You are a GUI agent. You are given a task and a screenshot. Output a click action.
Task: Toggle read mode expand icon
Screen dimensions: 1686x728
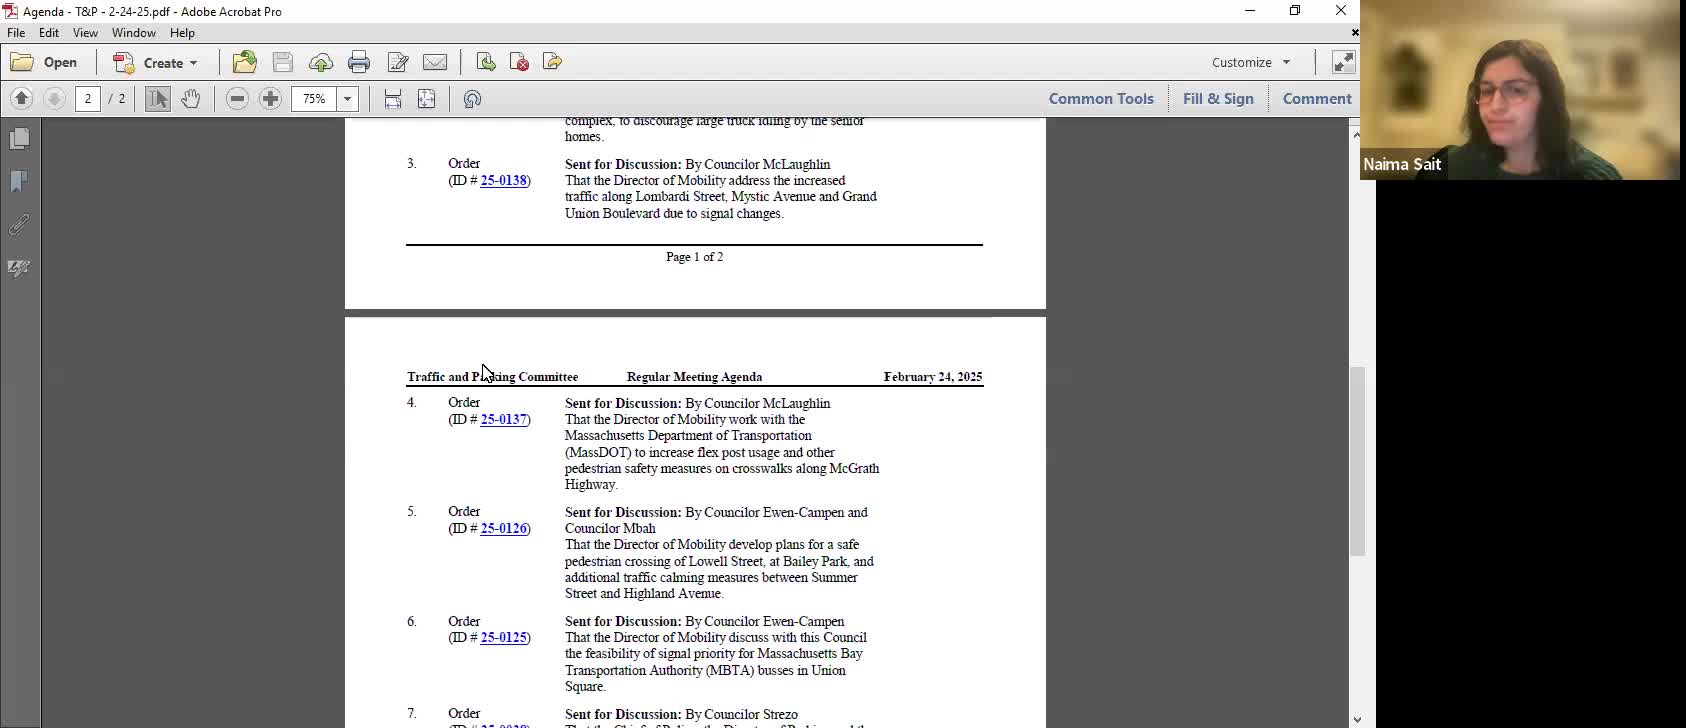[1343, 62]
